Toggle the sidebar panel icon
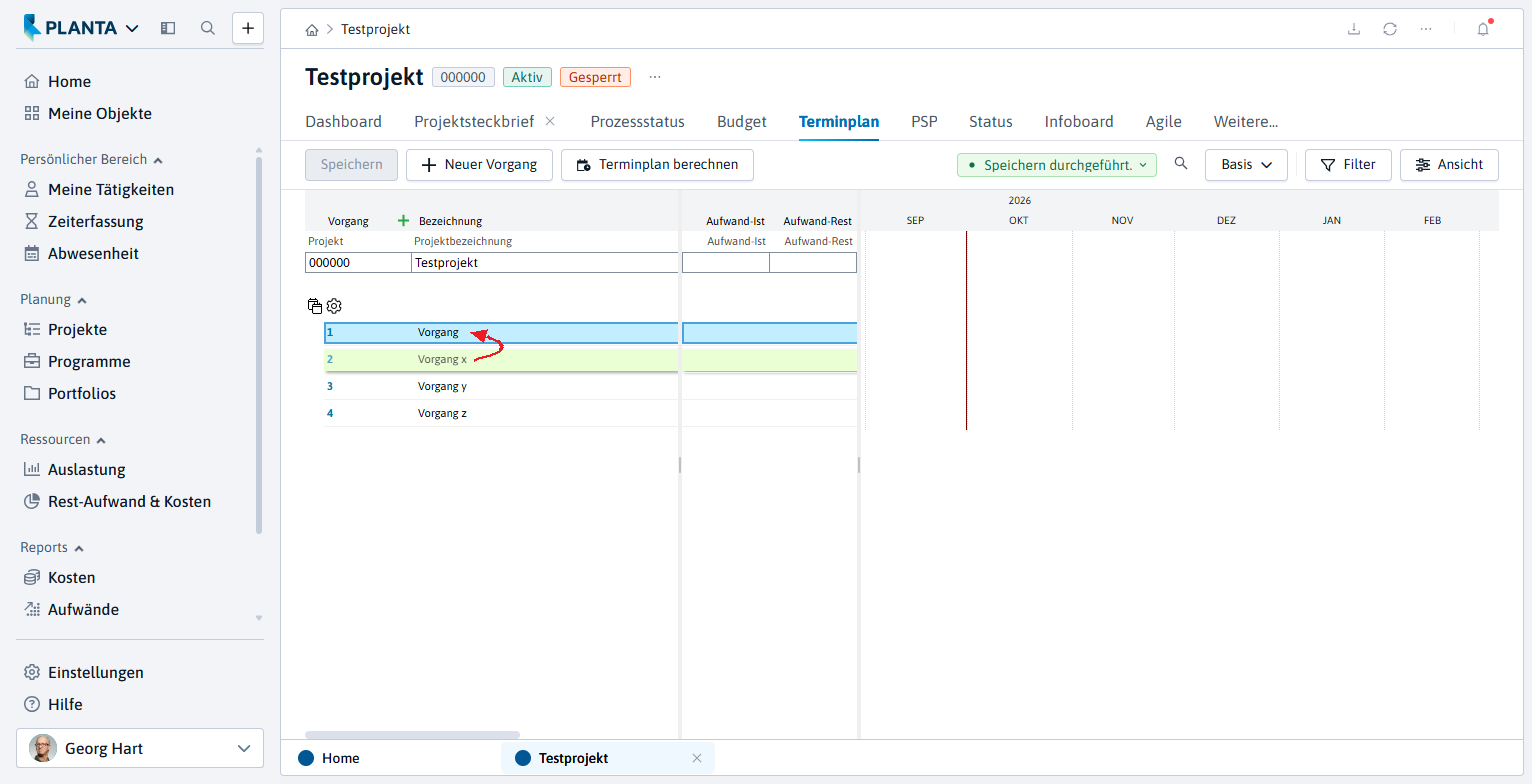Viewport: 1532px width, 784px height. click(x=168, y=28)
